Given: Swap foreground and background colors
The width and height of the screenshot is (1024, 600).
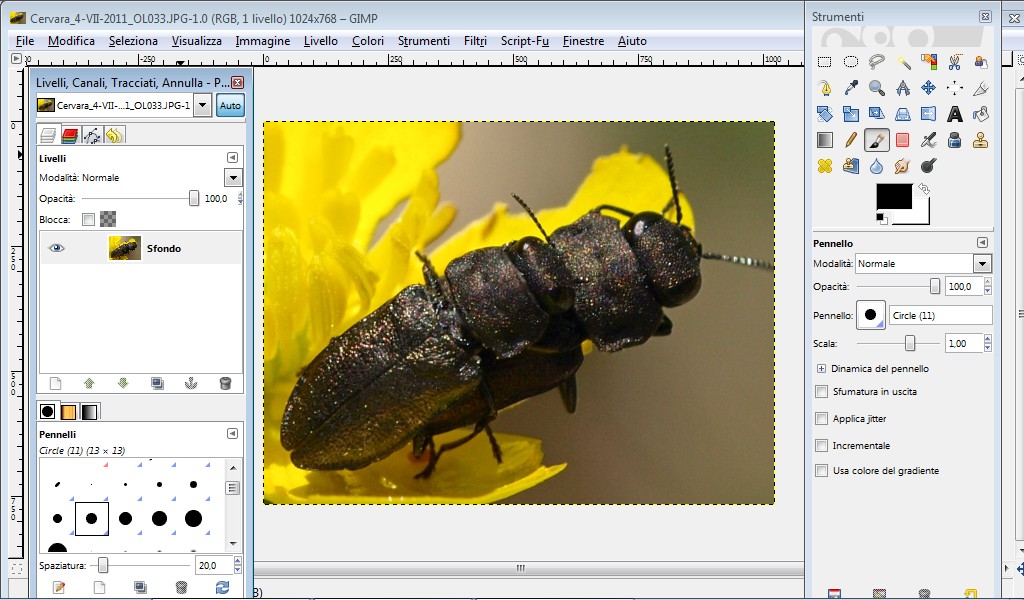Looking at the screenshot, I should point(924,188).
